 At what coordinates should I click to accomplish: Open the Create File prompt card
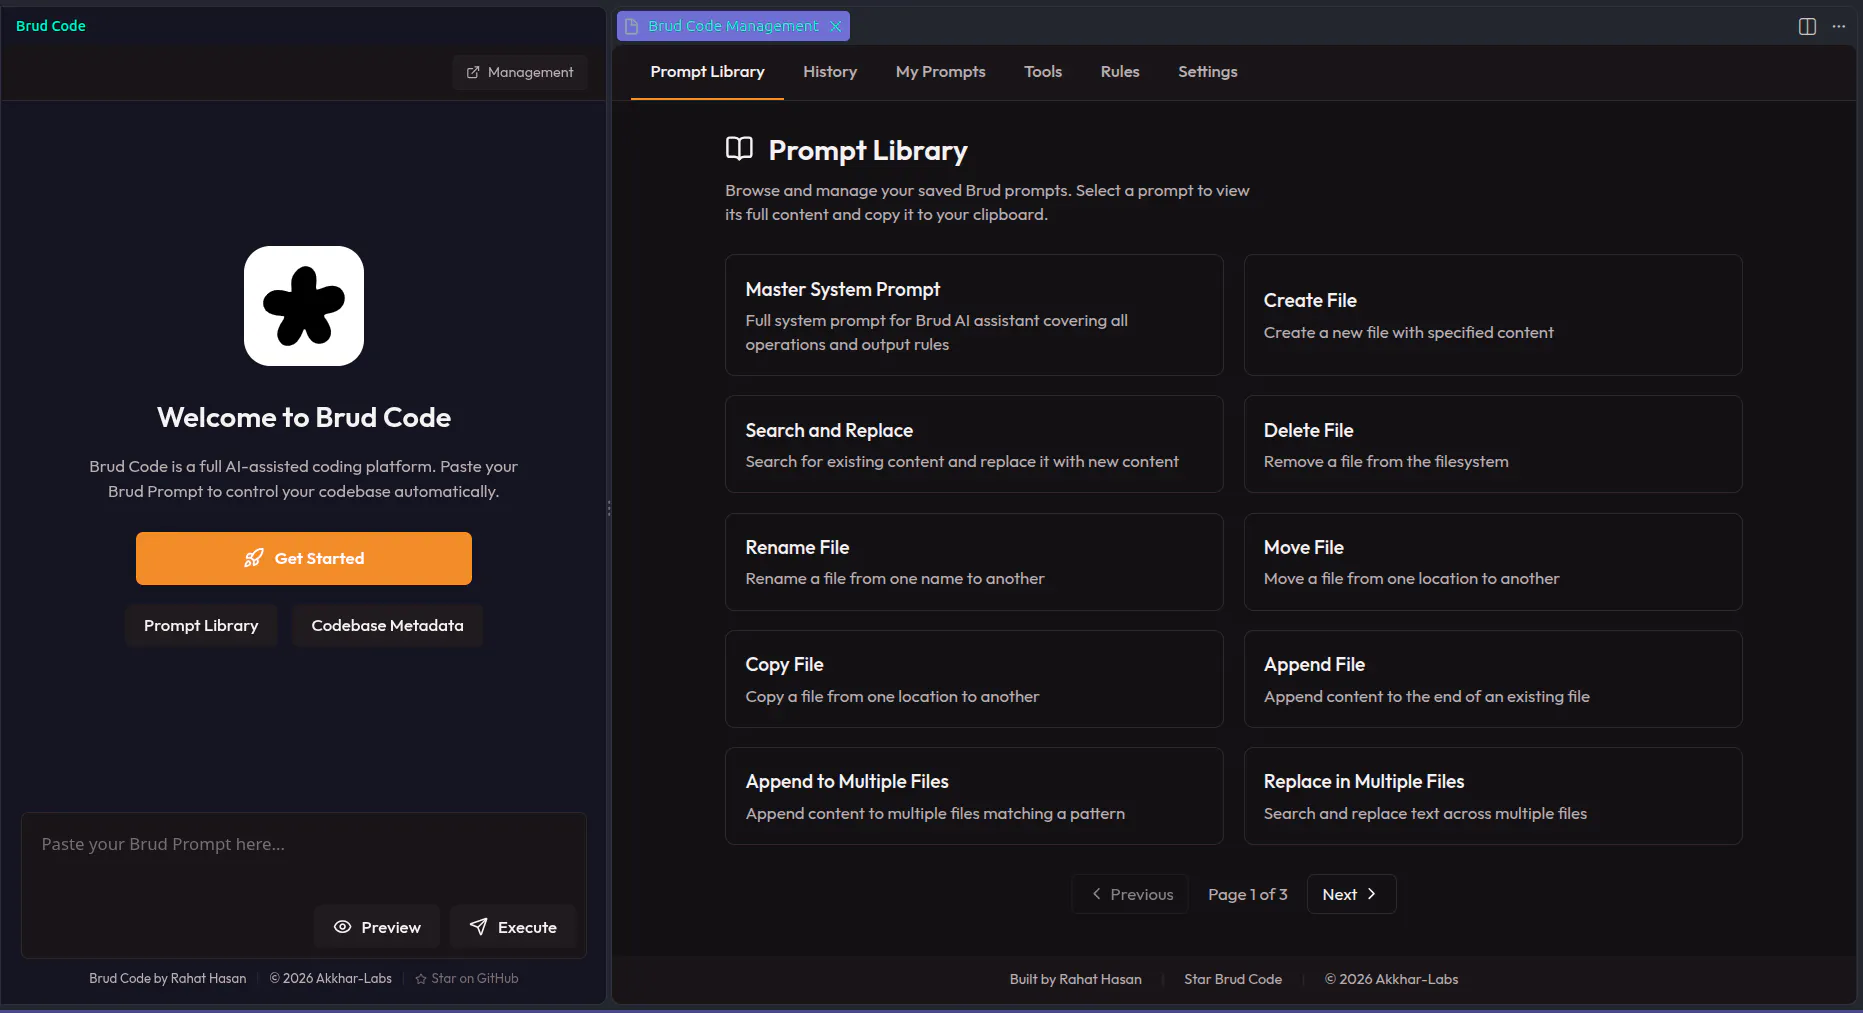pos(1493,315)
